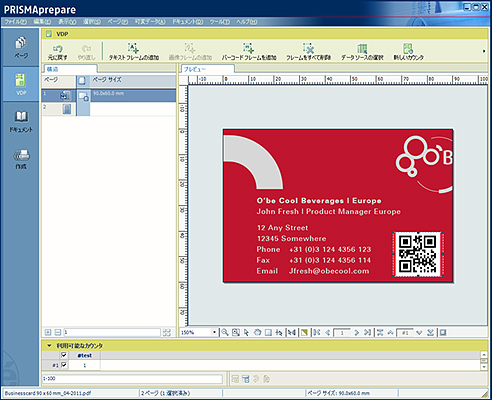The image size is (492, 400).
Task: Click the record number field showing #1
Action: (405, 332)
